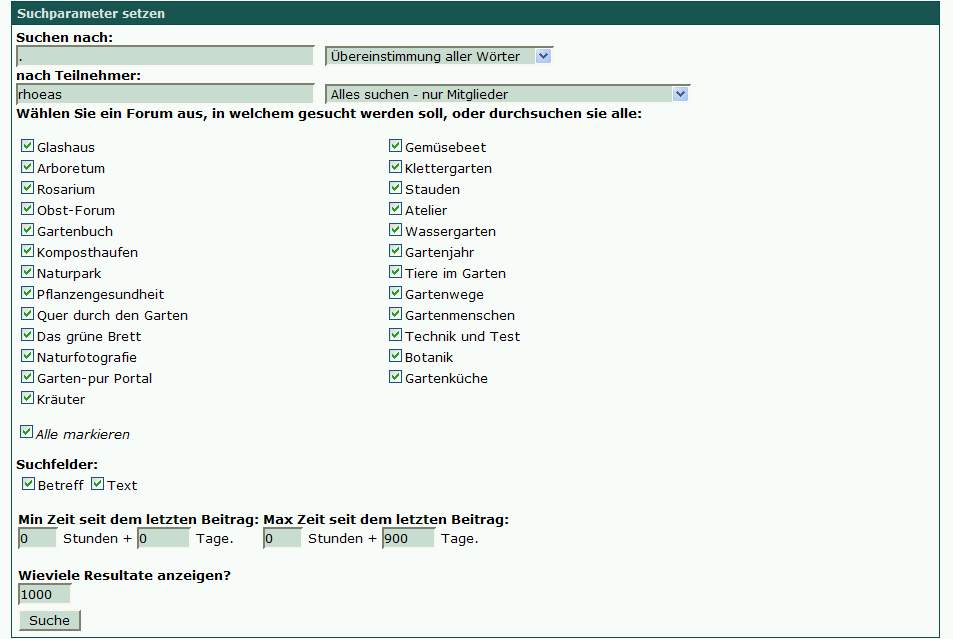This screenshot has width=953, height=639.
Task: Toggle the Gartenjahr checkbox
Action: point(396,250)
